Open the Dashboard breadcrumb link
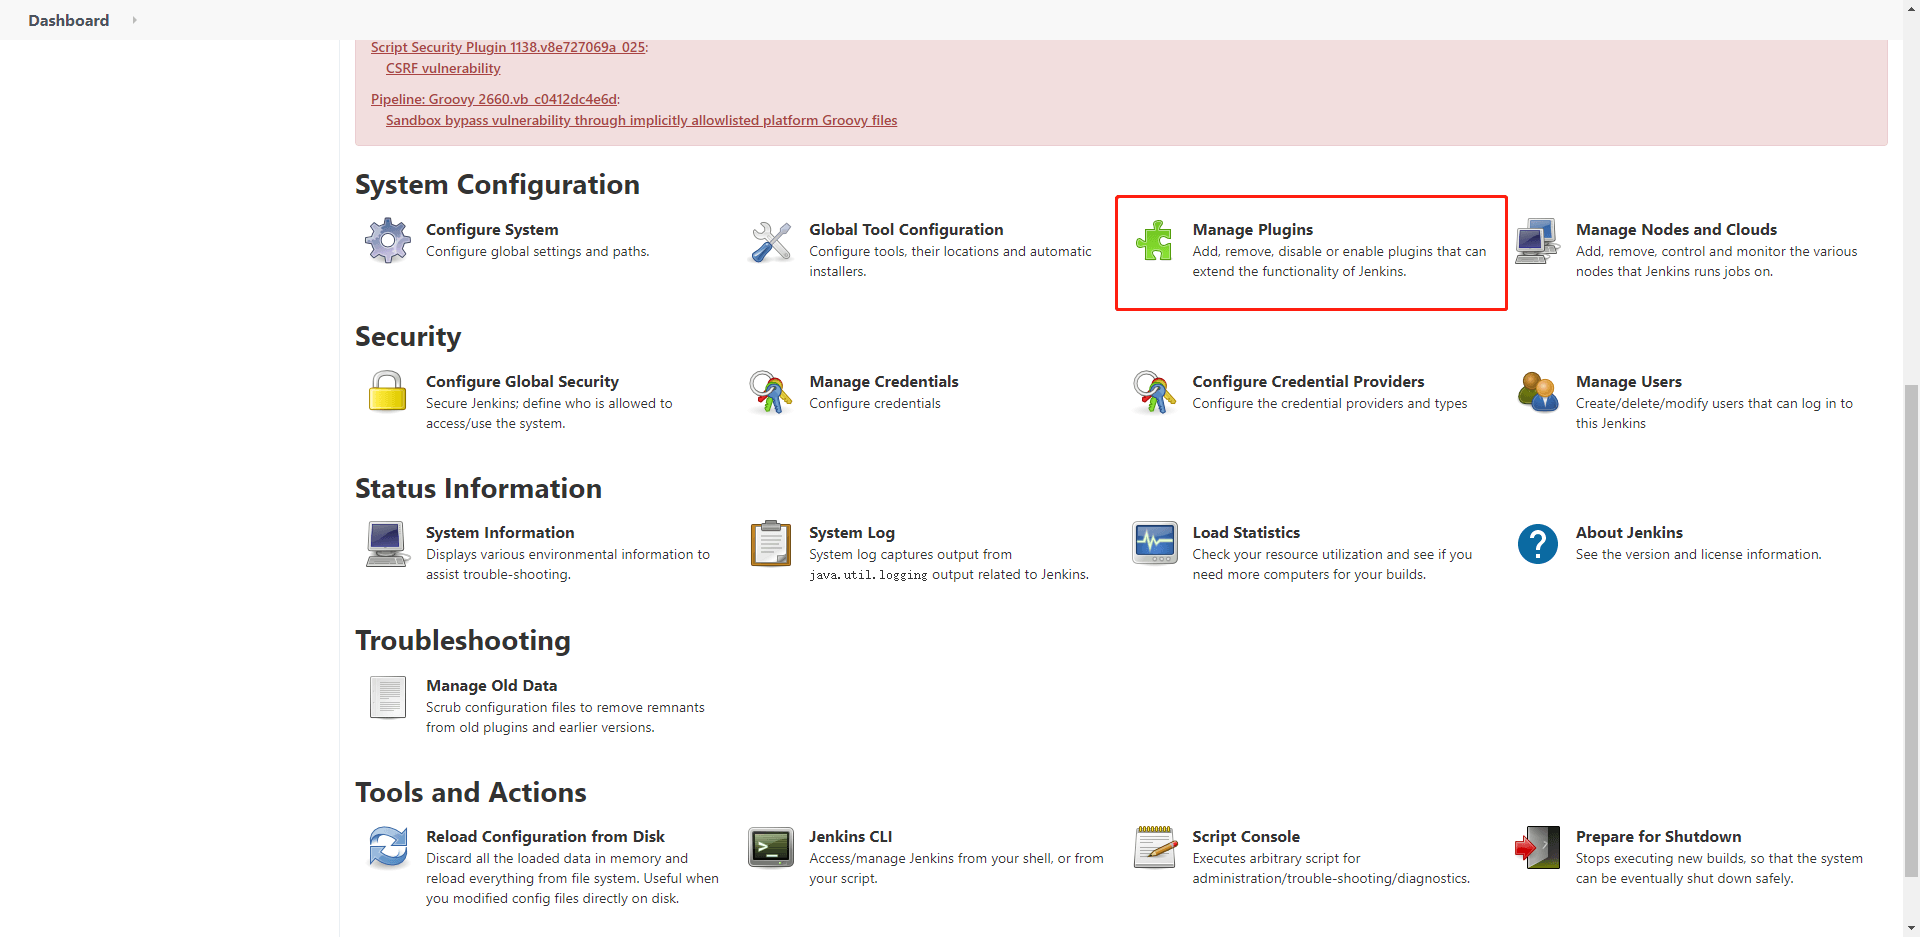 click(69, 20)
